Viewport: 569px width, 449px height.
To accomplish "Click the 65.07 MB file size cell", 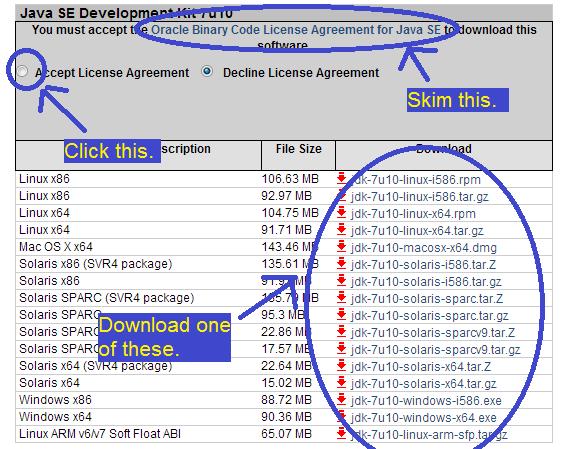I will pyautogui.click(x=286, y=434).
